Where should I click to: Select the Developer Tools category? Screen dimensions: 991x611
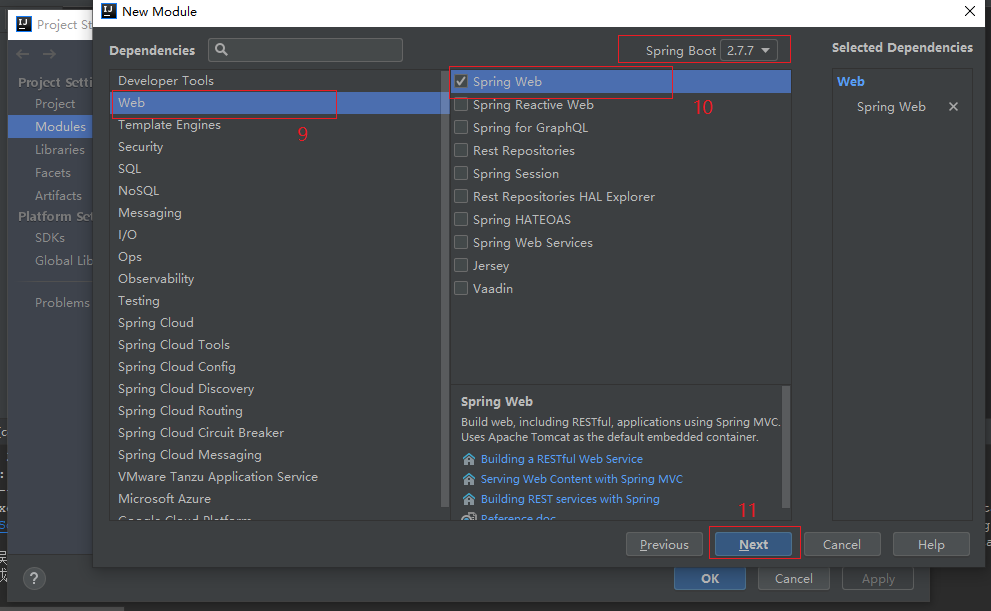pos(165,81)
